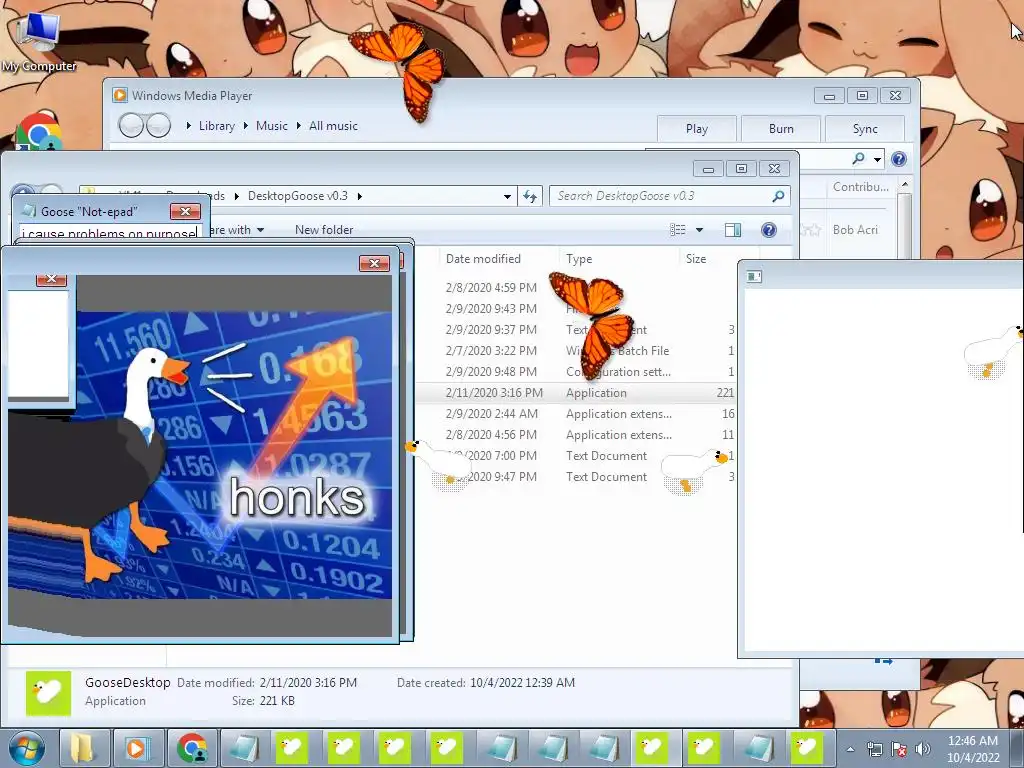Select the row dated 2/8/2020 4:59 PM

575,287
